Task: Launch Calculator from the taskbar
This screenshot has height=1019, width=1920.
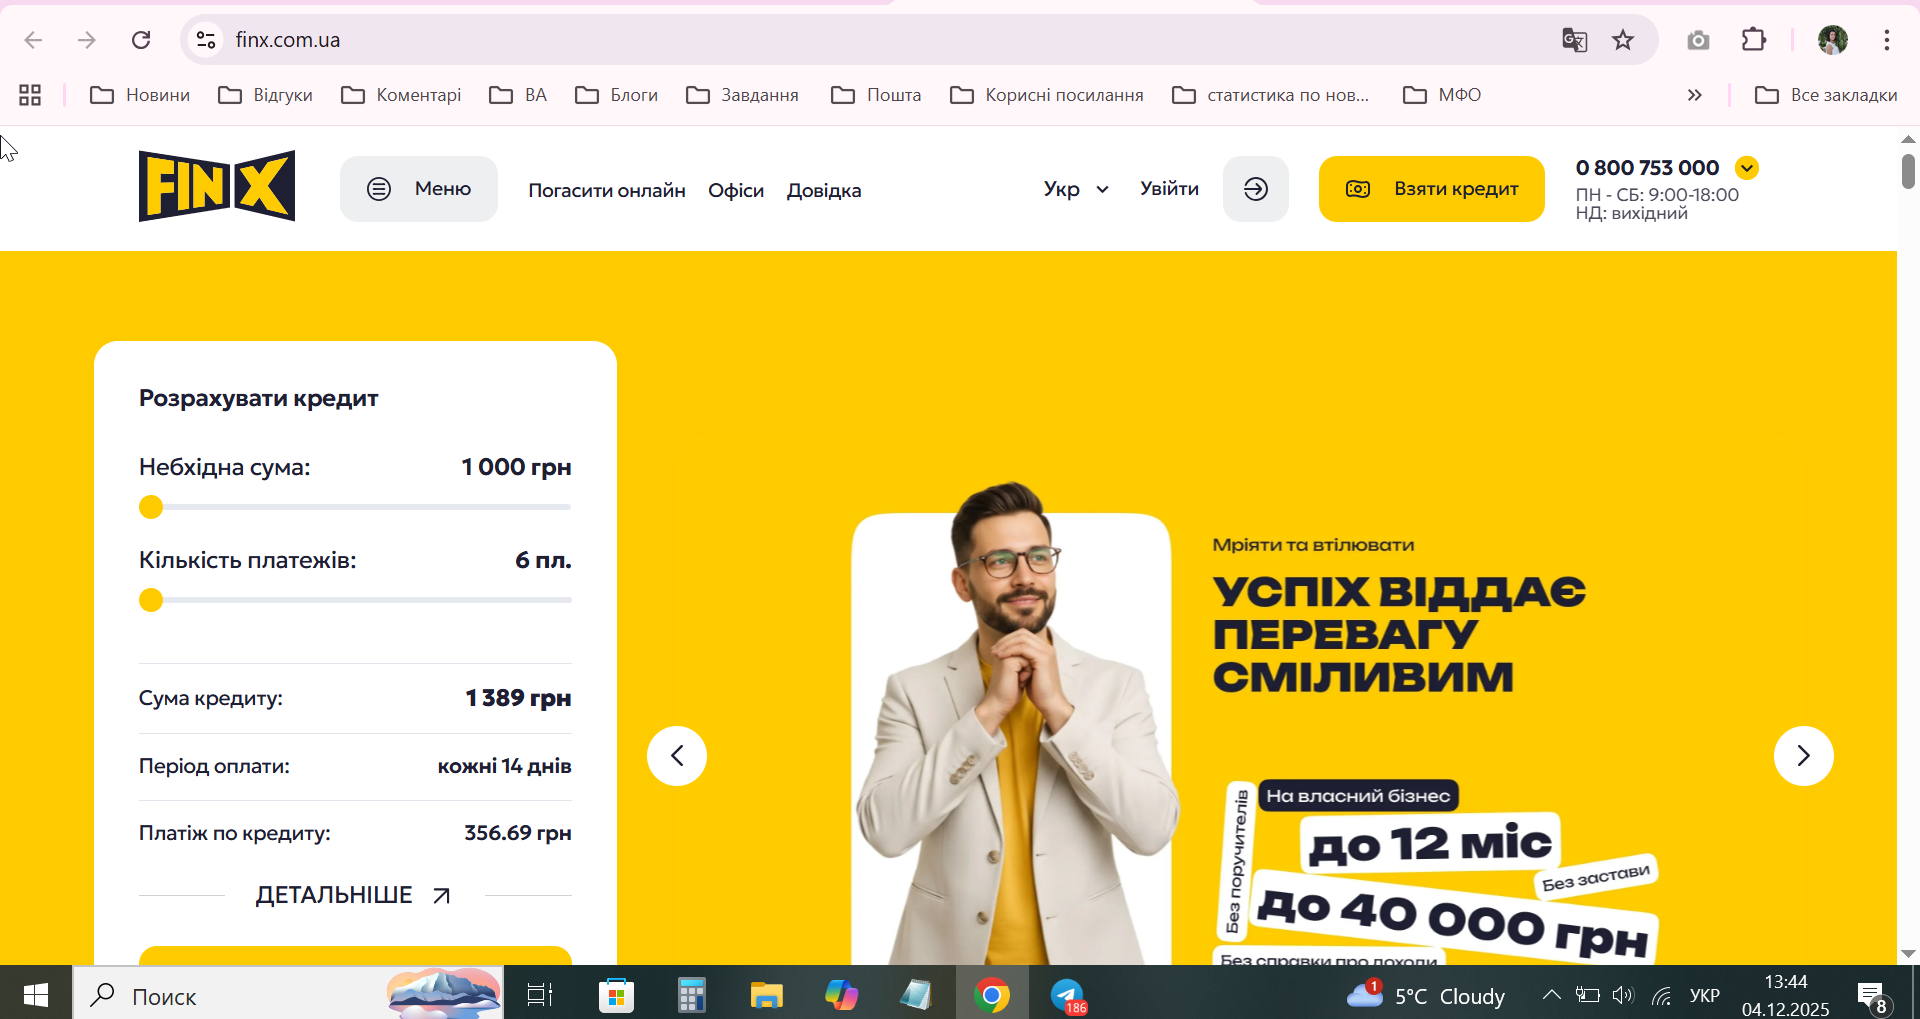Action: point(691,995)
